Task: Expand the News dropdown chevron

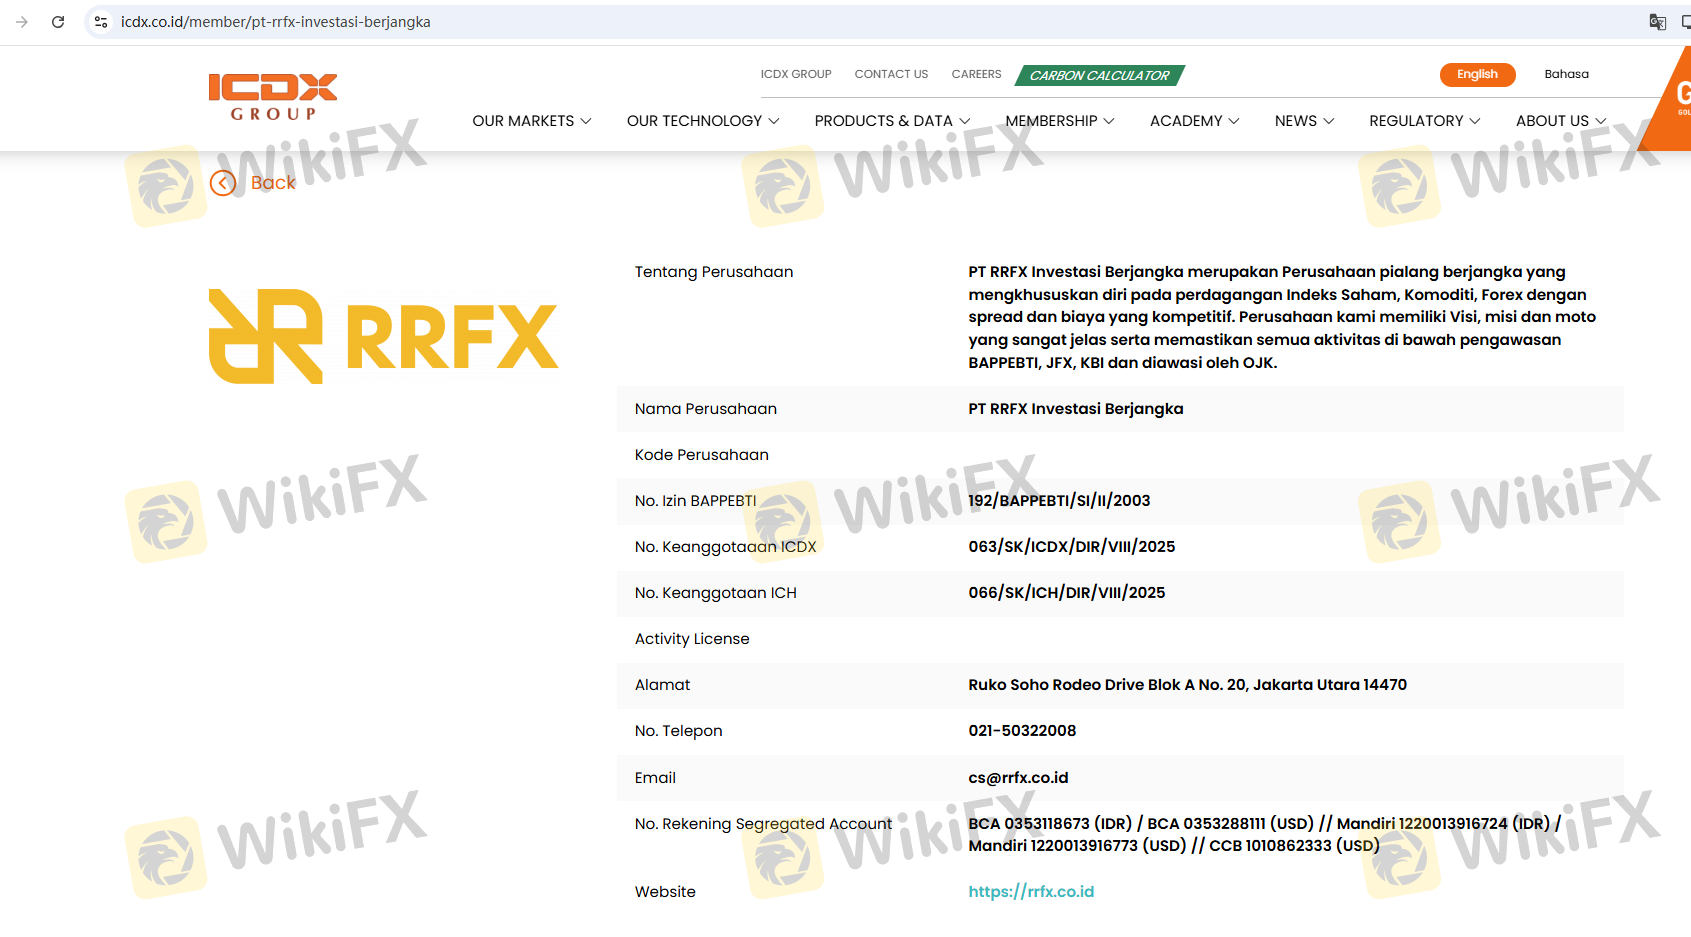Action: point(1329,121)
